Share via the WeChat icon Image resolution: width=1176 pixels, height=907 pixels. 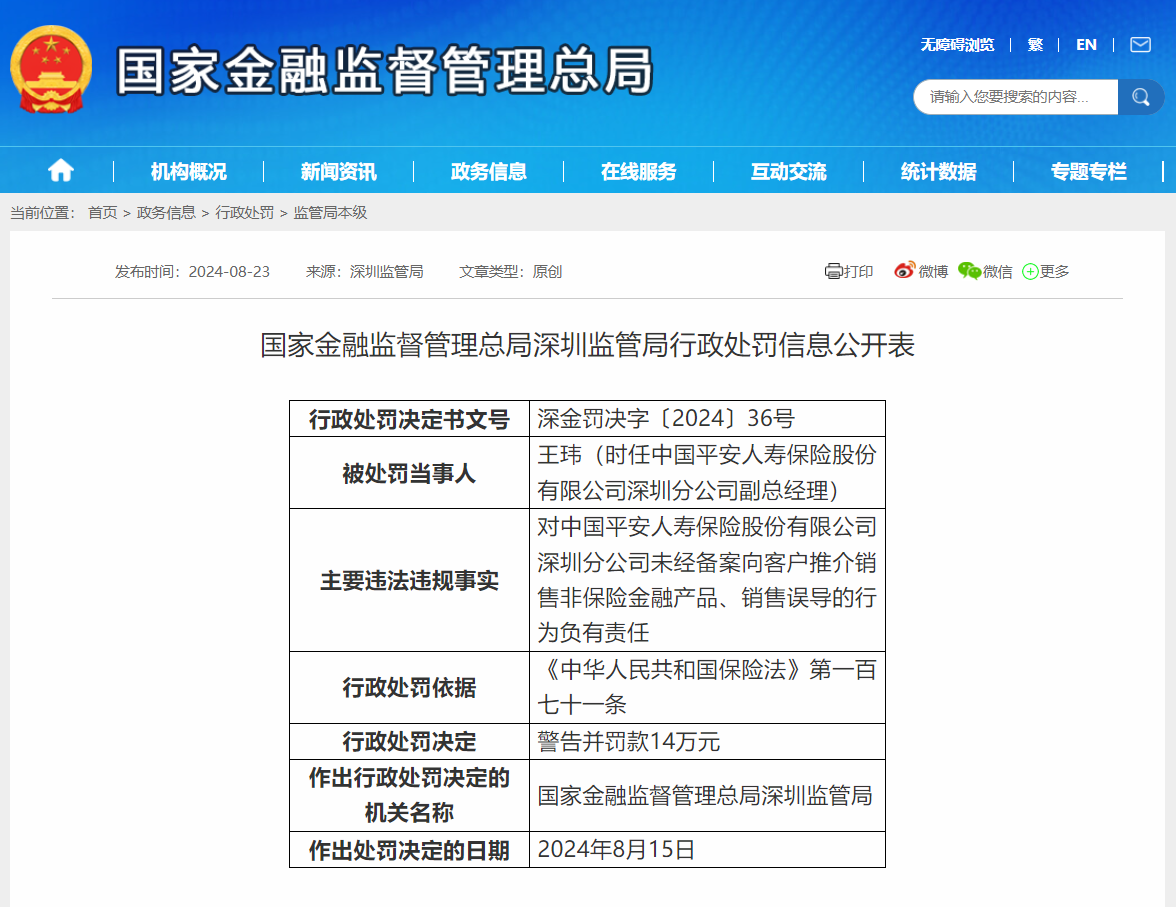click(969, 271)
